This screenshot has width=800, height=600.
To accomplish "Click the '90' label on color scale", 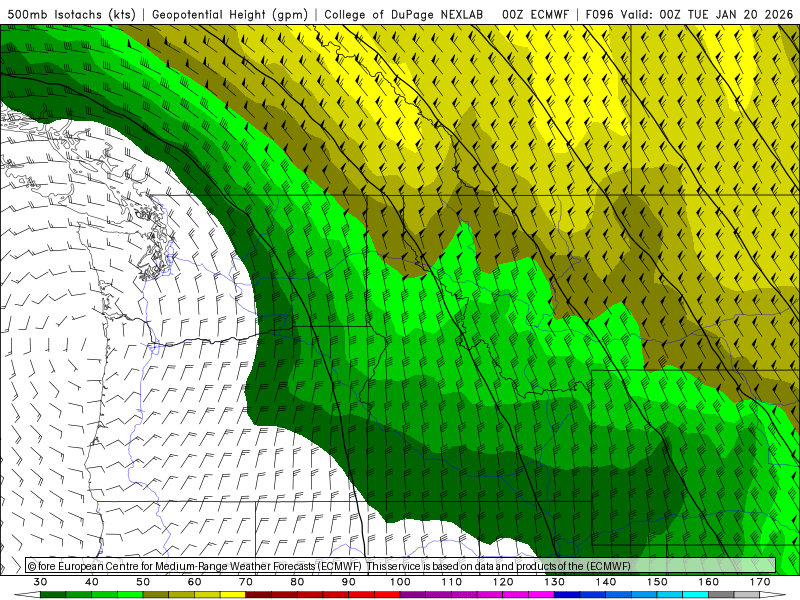I will tap(348, 582).
